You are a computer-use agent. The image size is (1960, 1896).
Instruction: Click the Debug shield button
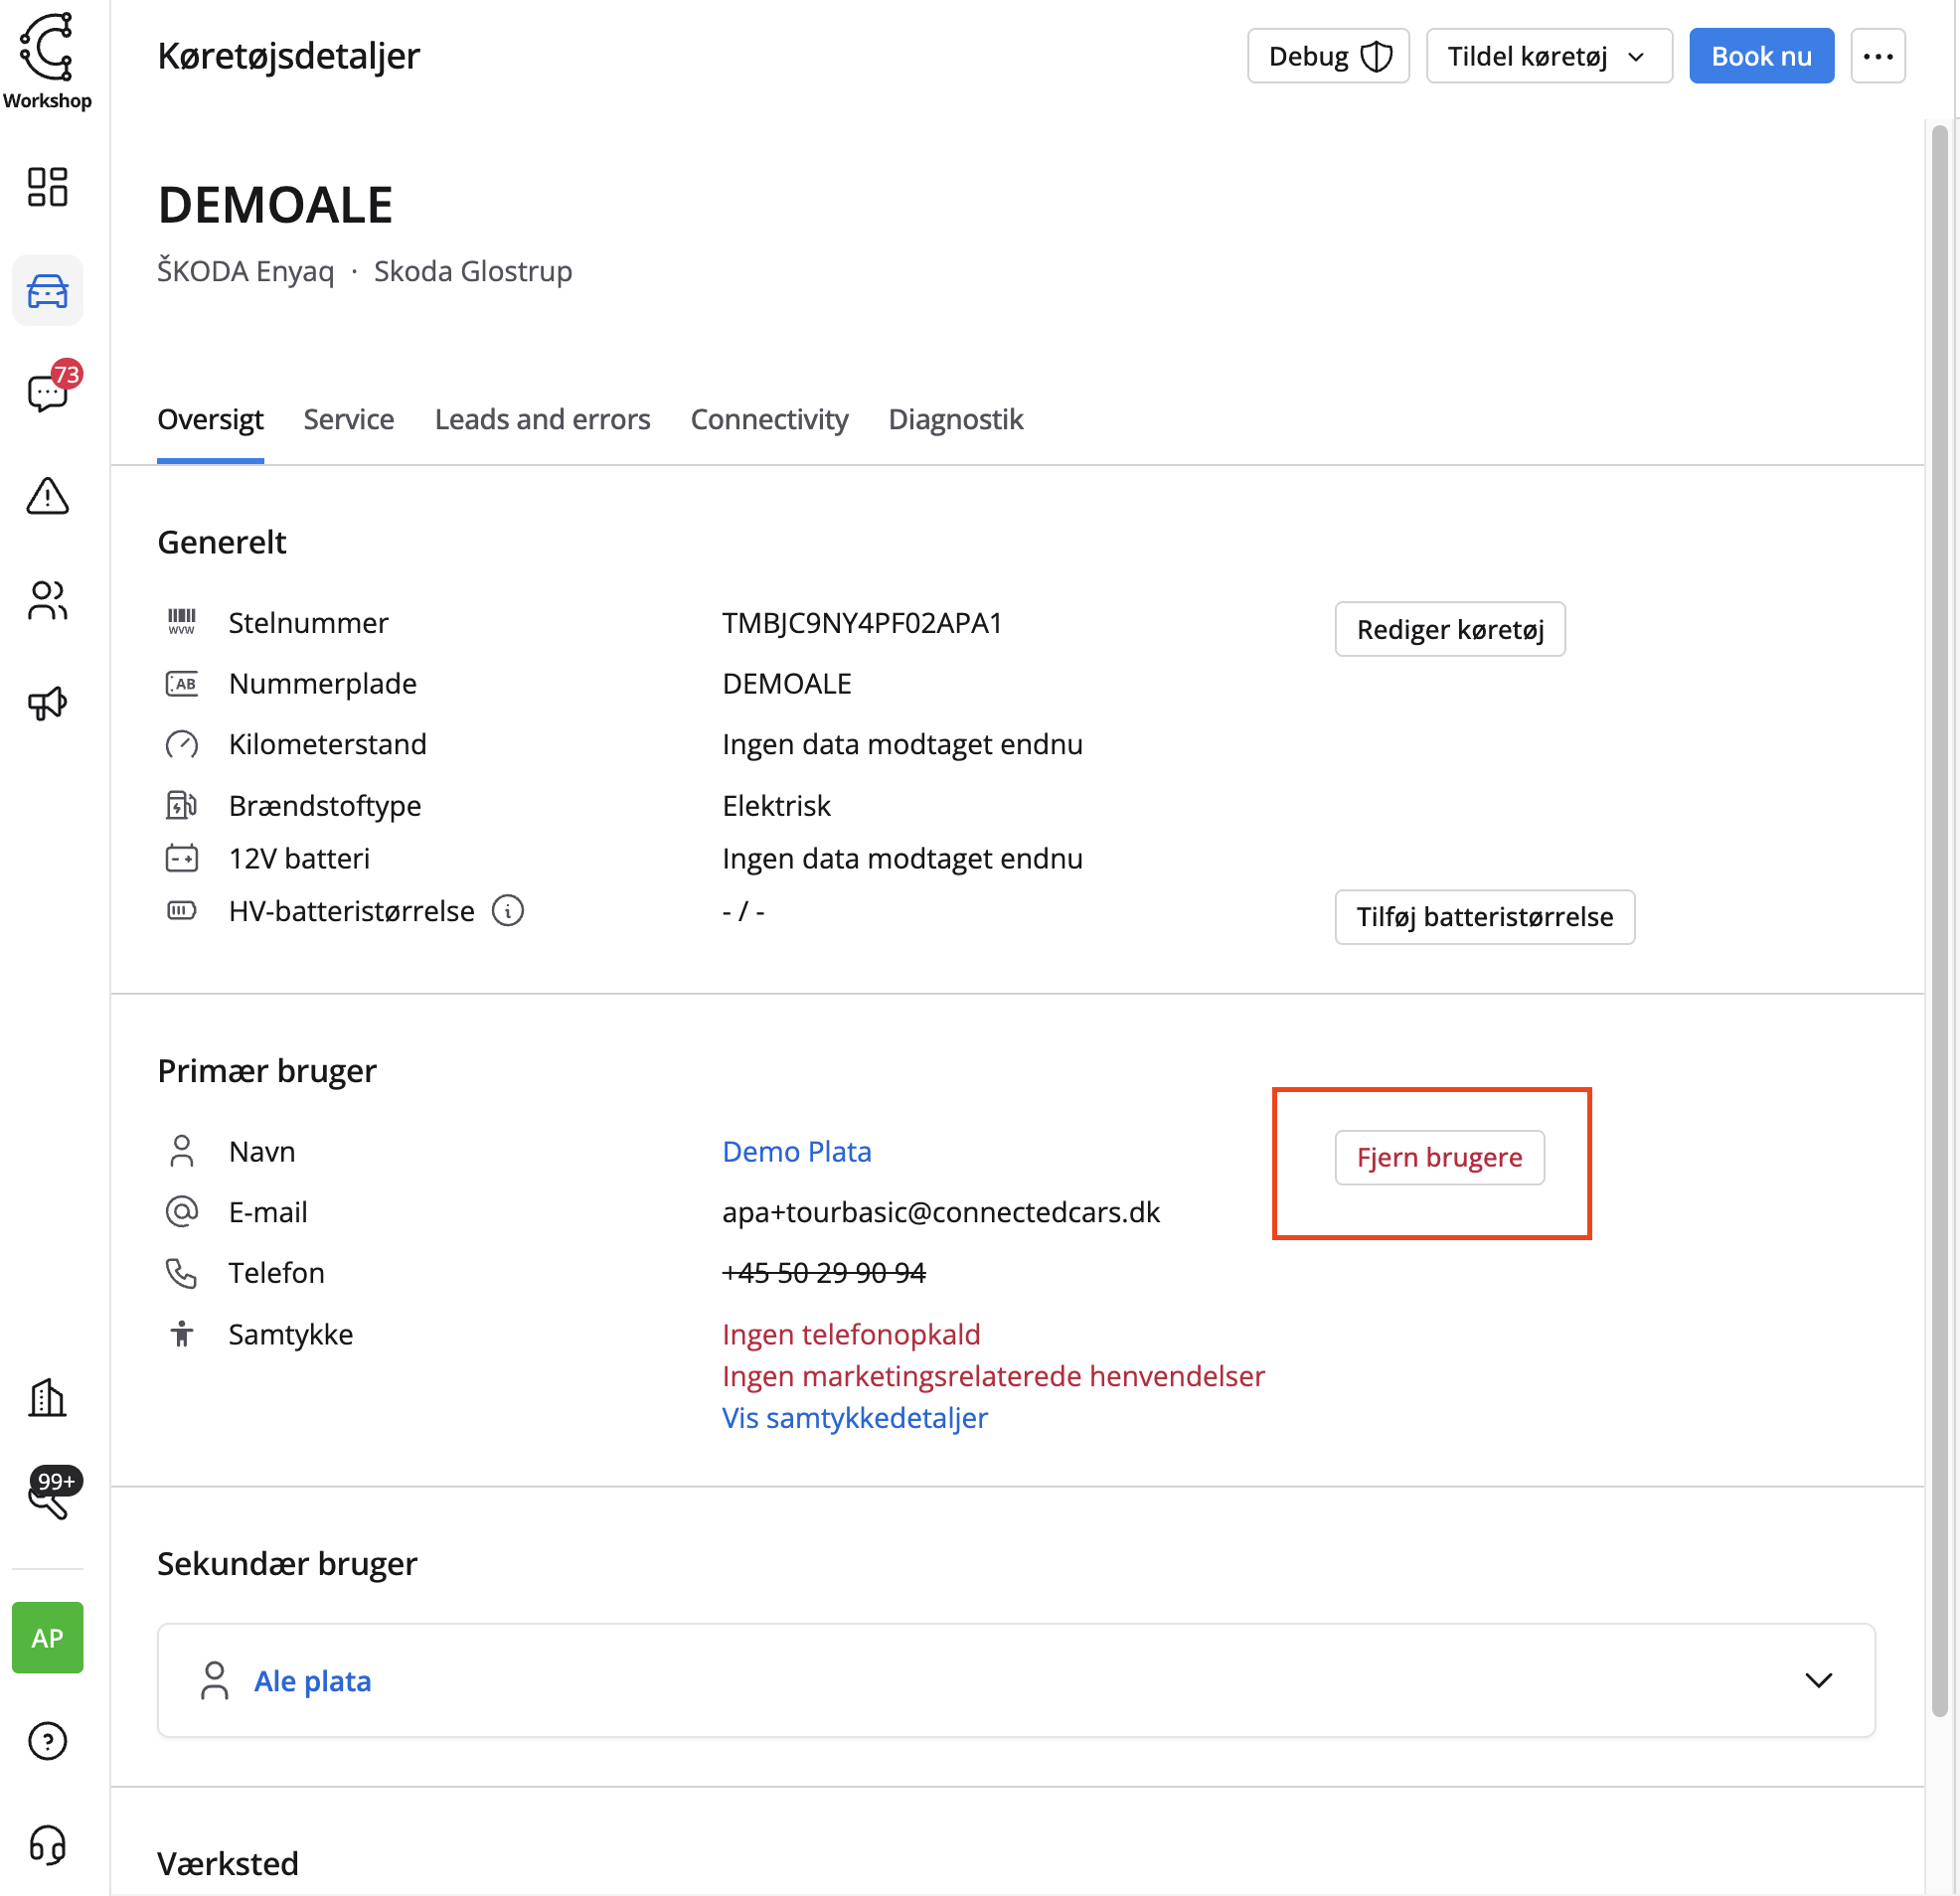(x=1328, y=56)
